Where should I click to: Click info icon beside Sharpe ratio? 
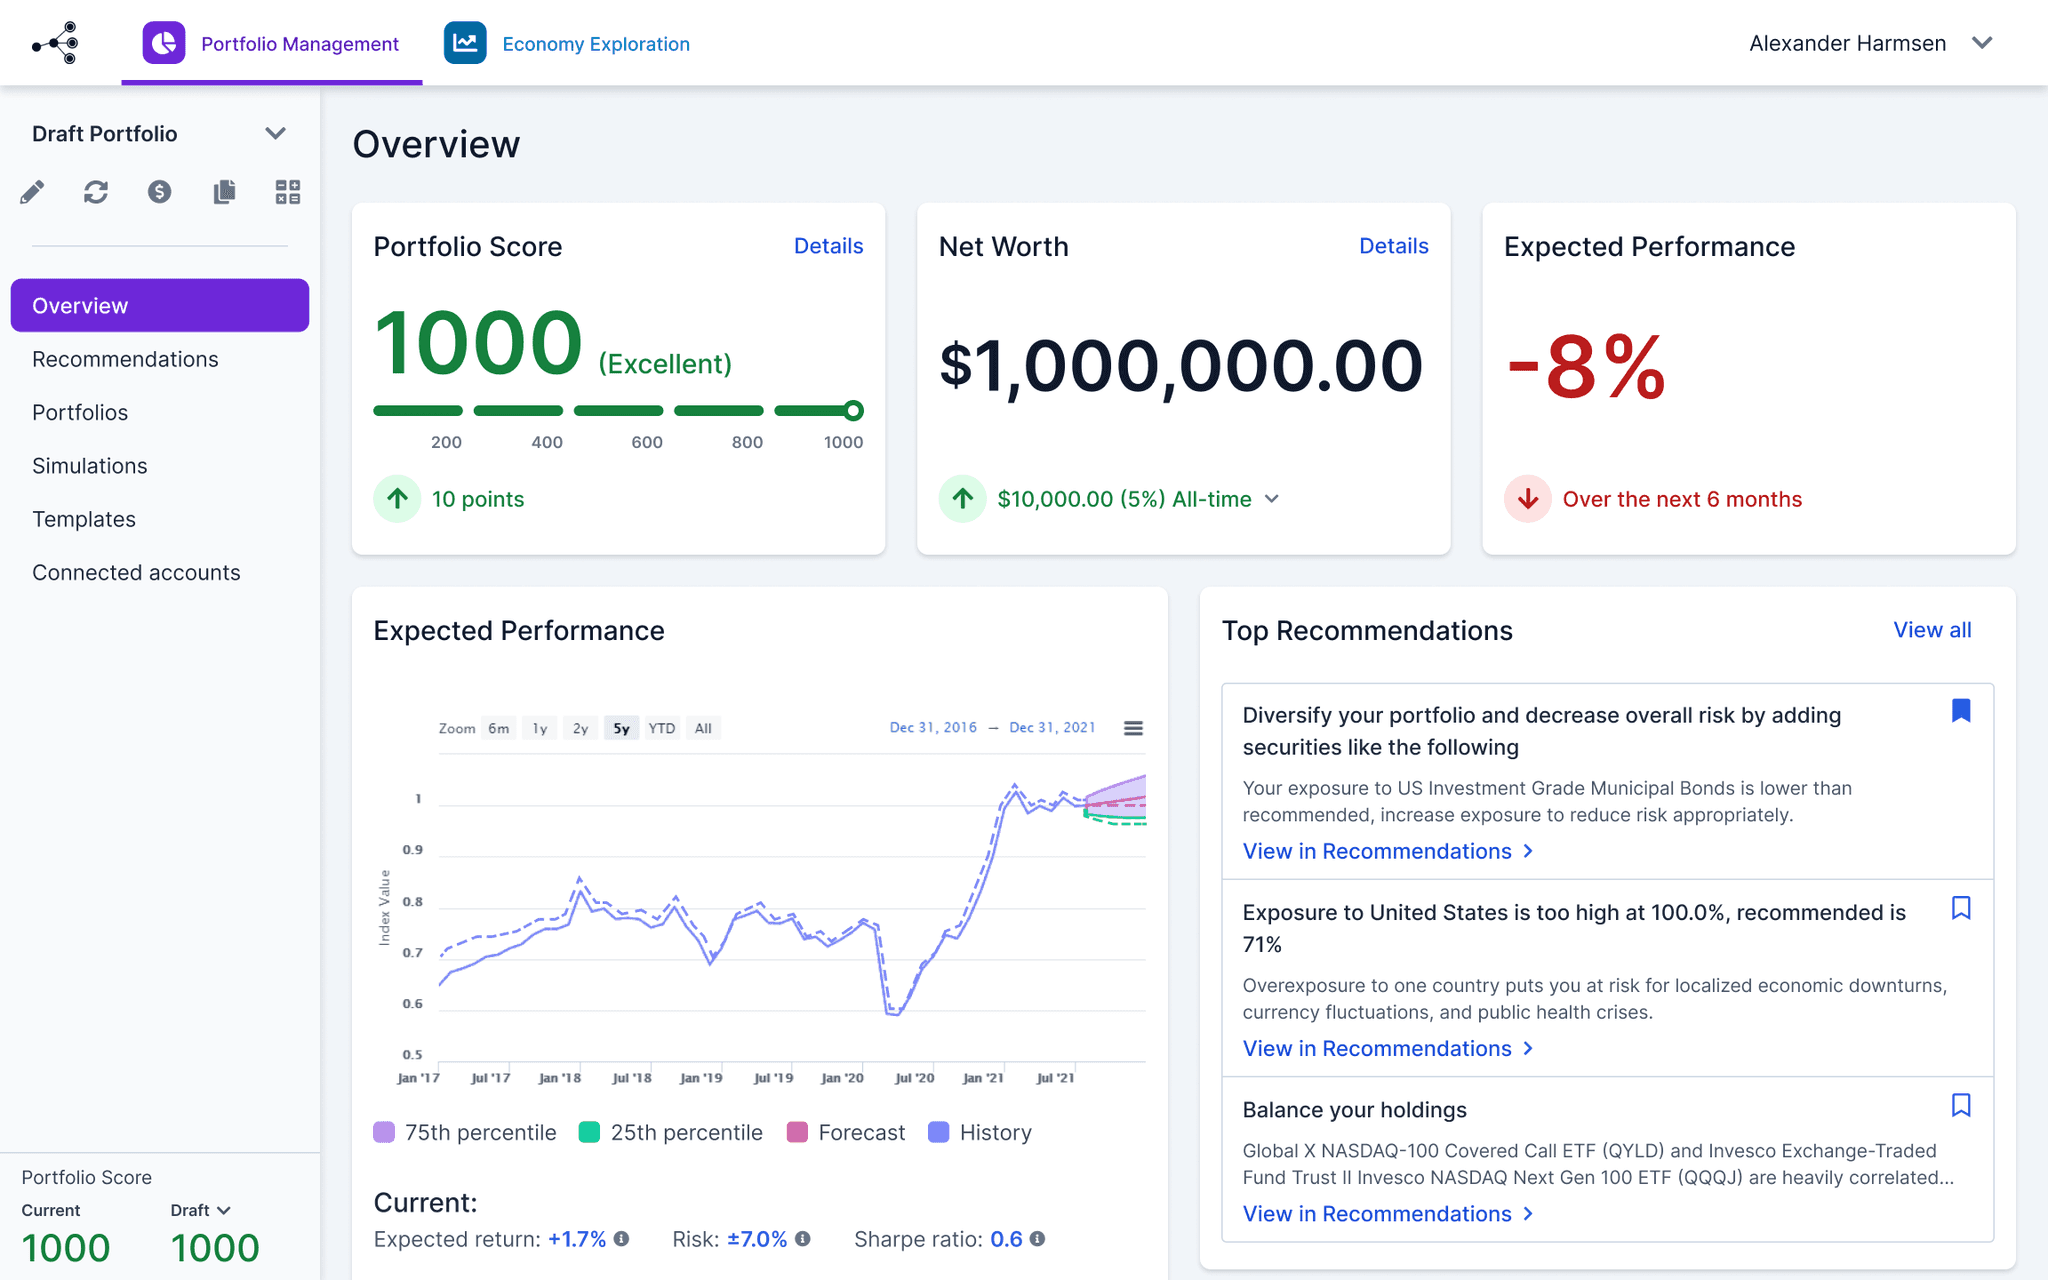coord(1038,1239)
